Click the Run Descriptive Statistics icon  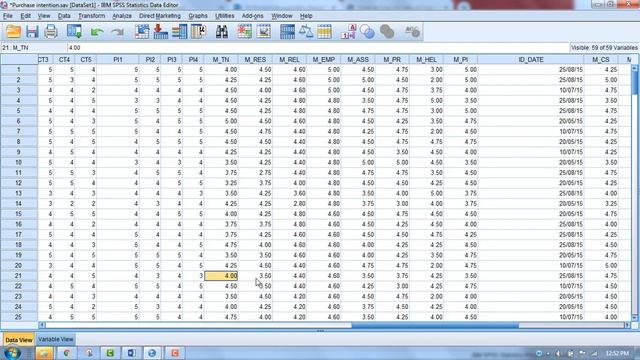199,31
